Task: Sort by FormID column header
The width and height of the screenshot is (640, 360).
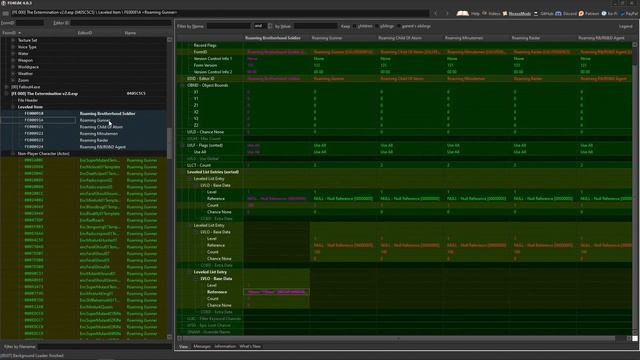Action: (9, 33)
